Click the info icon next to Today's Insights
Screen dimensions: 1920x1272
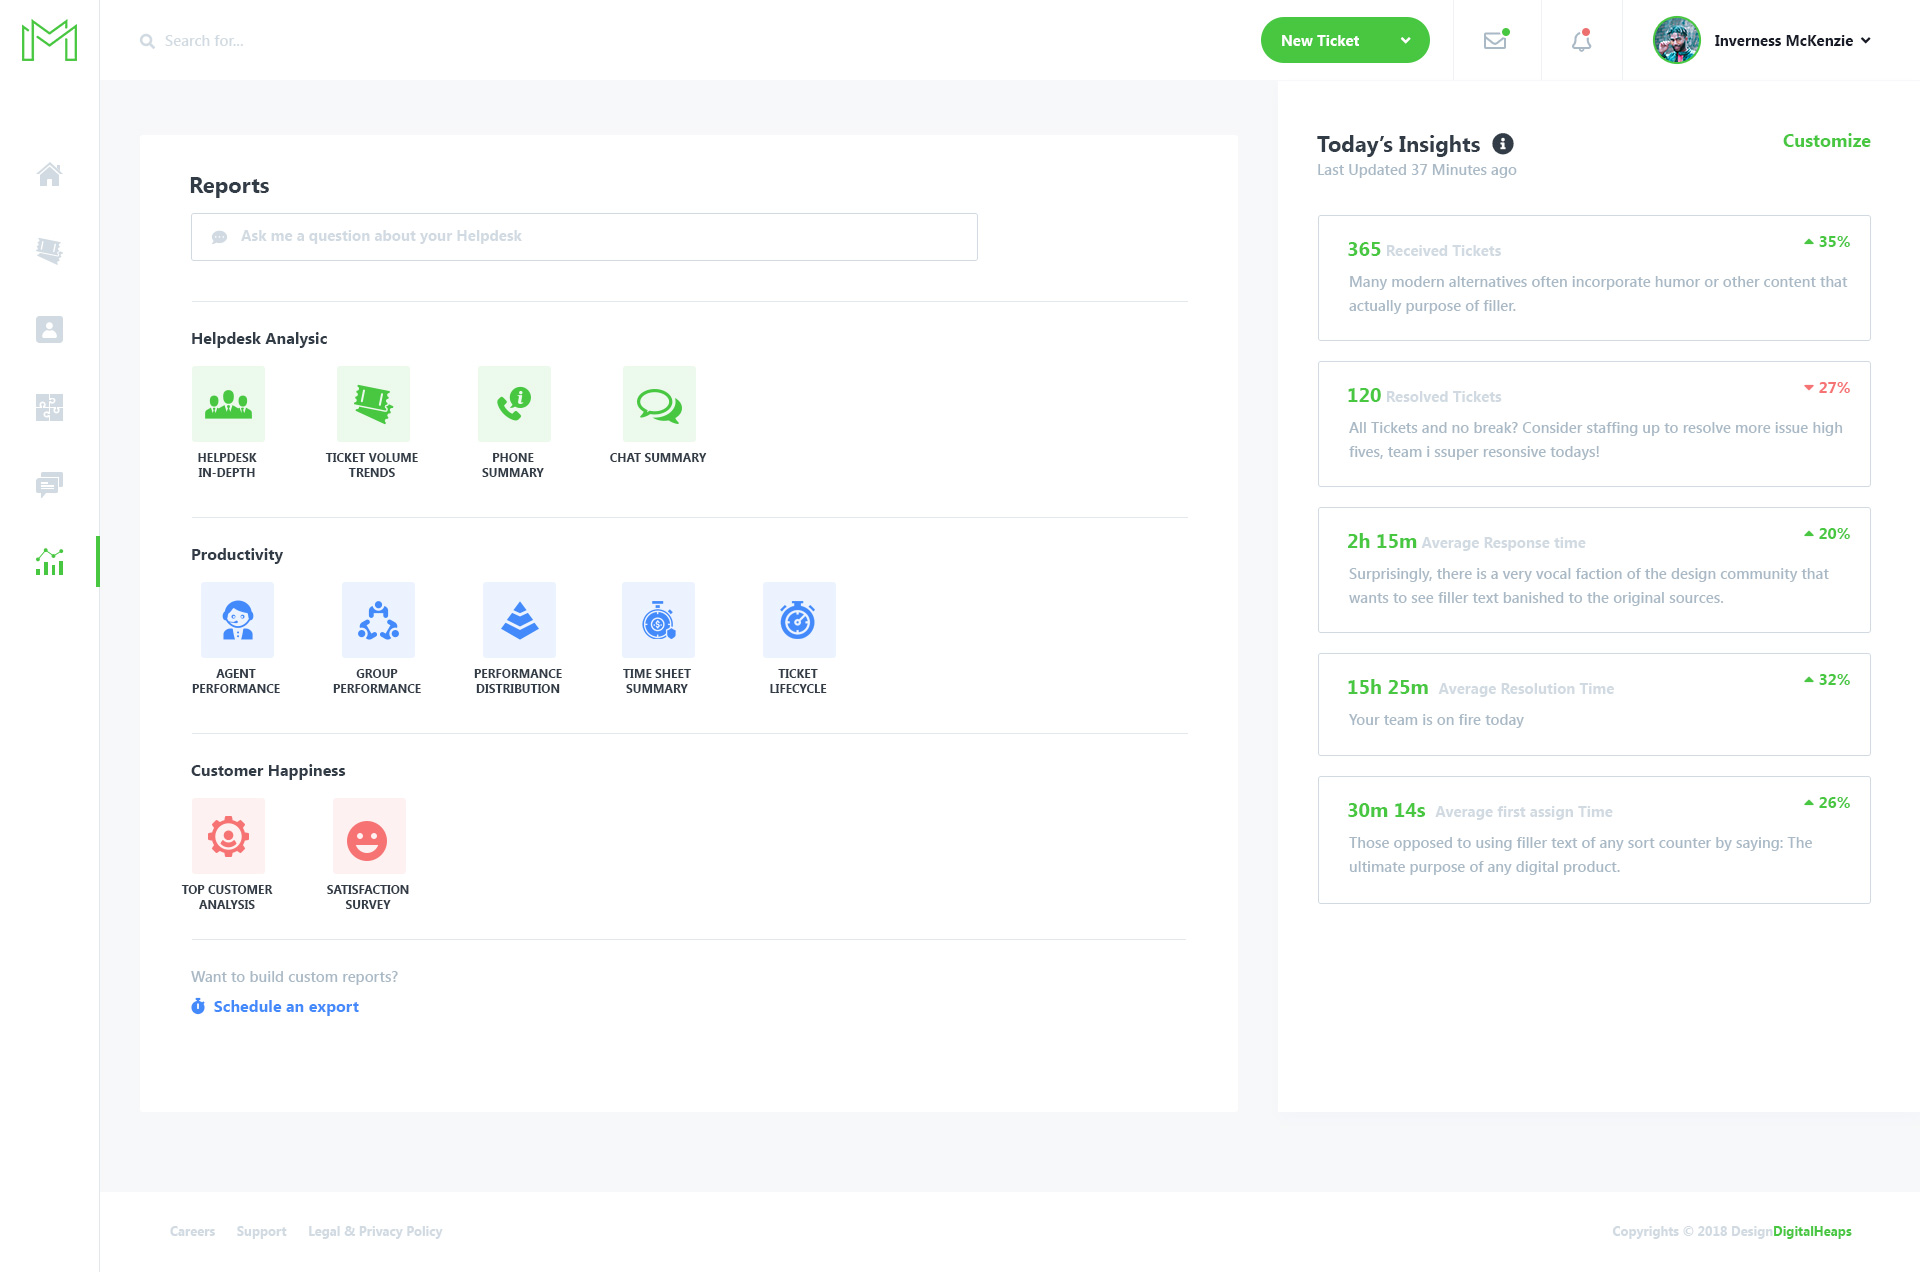pos(1501,144)
